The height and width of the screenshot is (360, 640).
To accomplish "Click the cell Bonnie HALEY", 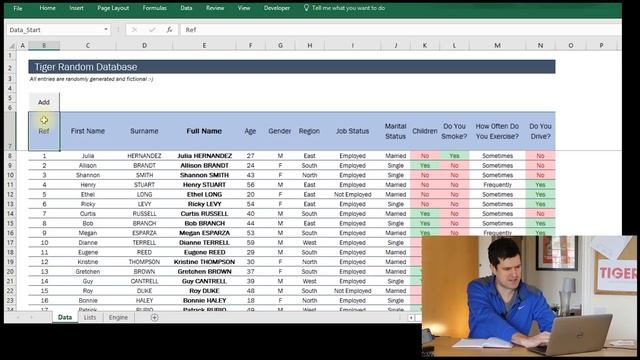I will click(204, 300).
